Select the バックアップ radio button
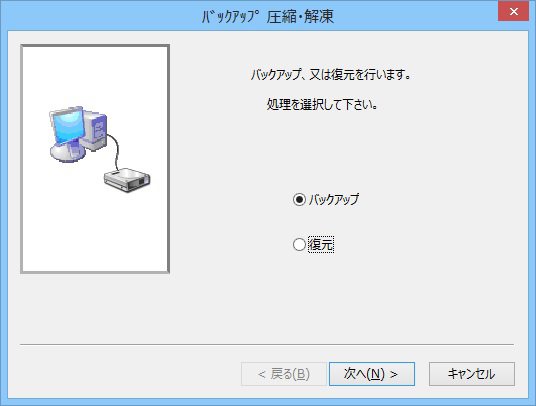Image resolution: width=536 pixels, height=406 pixels. click(x=299, y=199)
